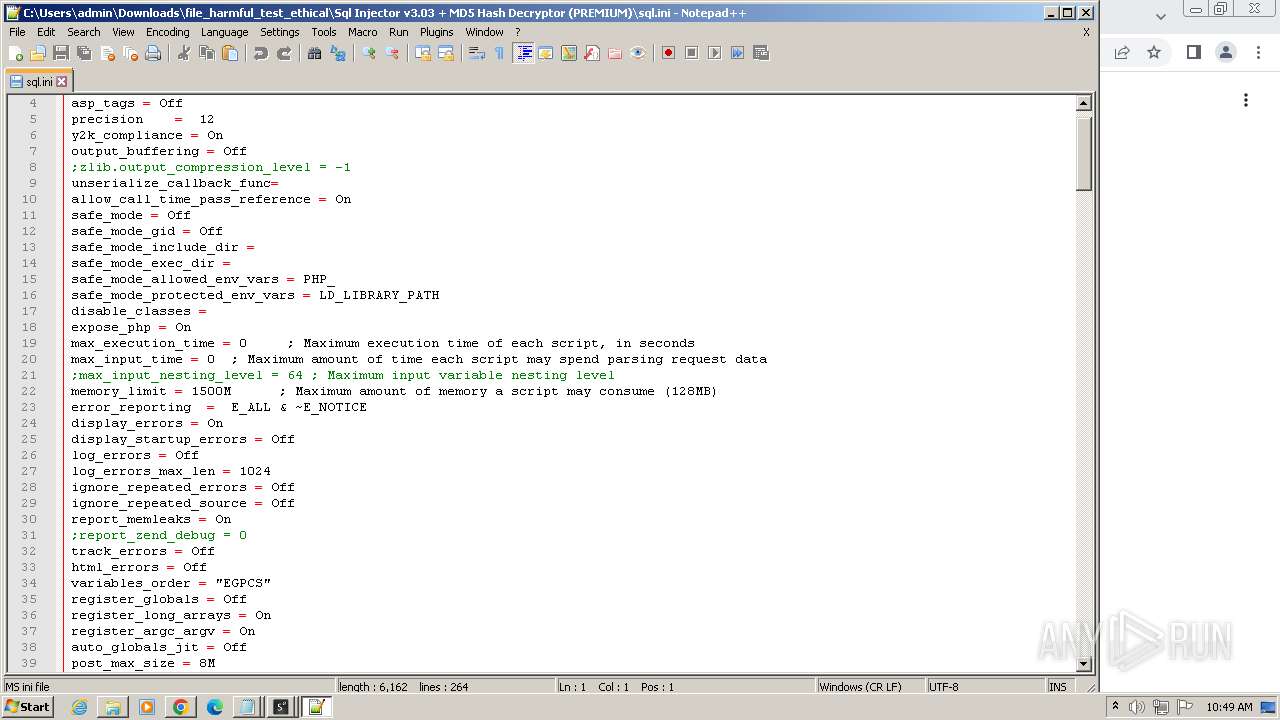Viewport: 1280px width, 720px height.
Task: Open the View menu
Action: click(123, 32)
